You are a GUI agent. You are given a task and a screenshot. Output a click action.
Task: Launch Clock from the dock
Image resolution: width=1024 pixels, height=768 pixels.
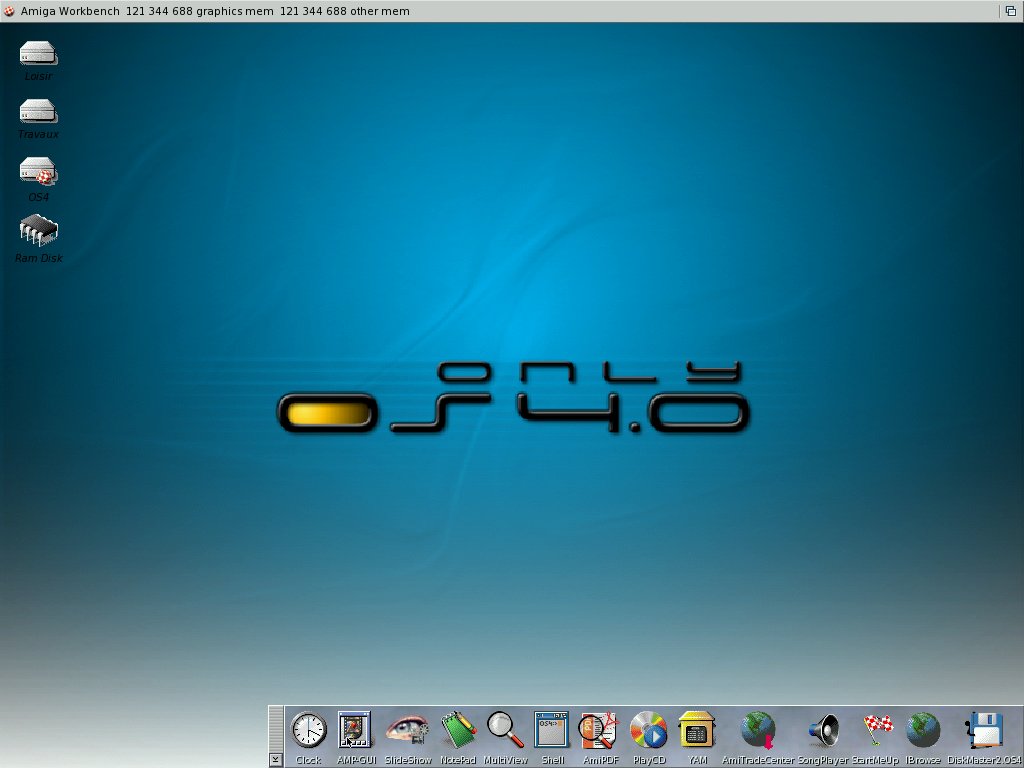[x=308, y=730]
